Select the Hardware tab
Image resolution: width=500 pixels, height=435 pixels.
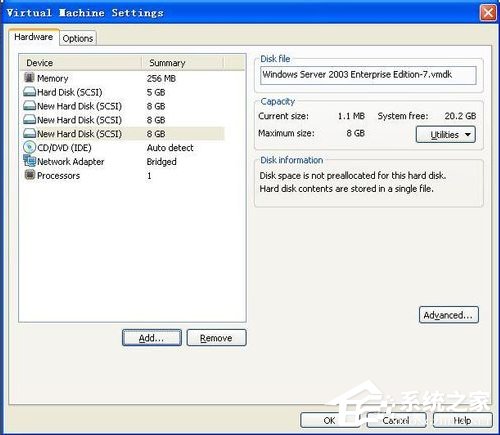tap(34, 37)
